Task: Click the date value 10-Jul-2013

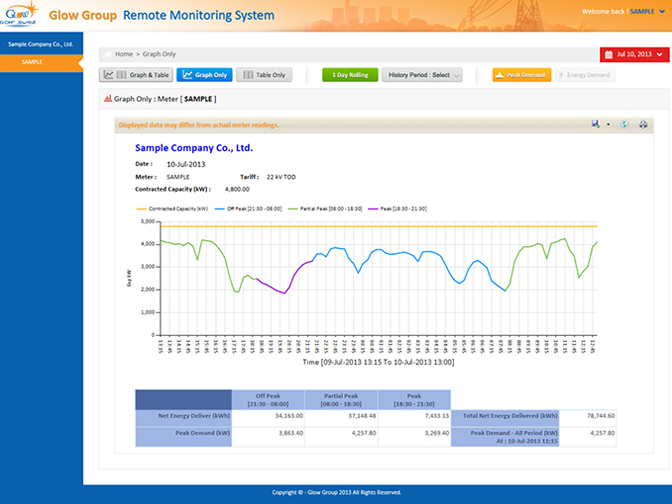Action: click(186, 164)
